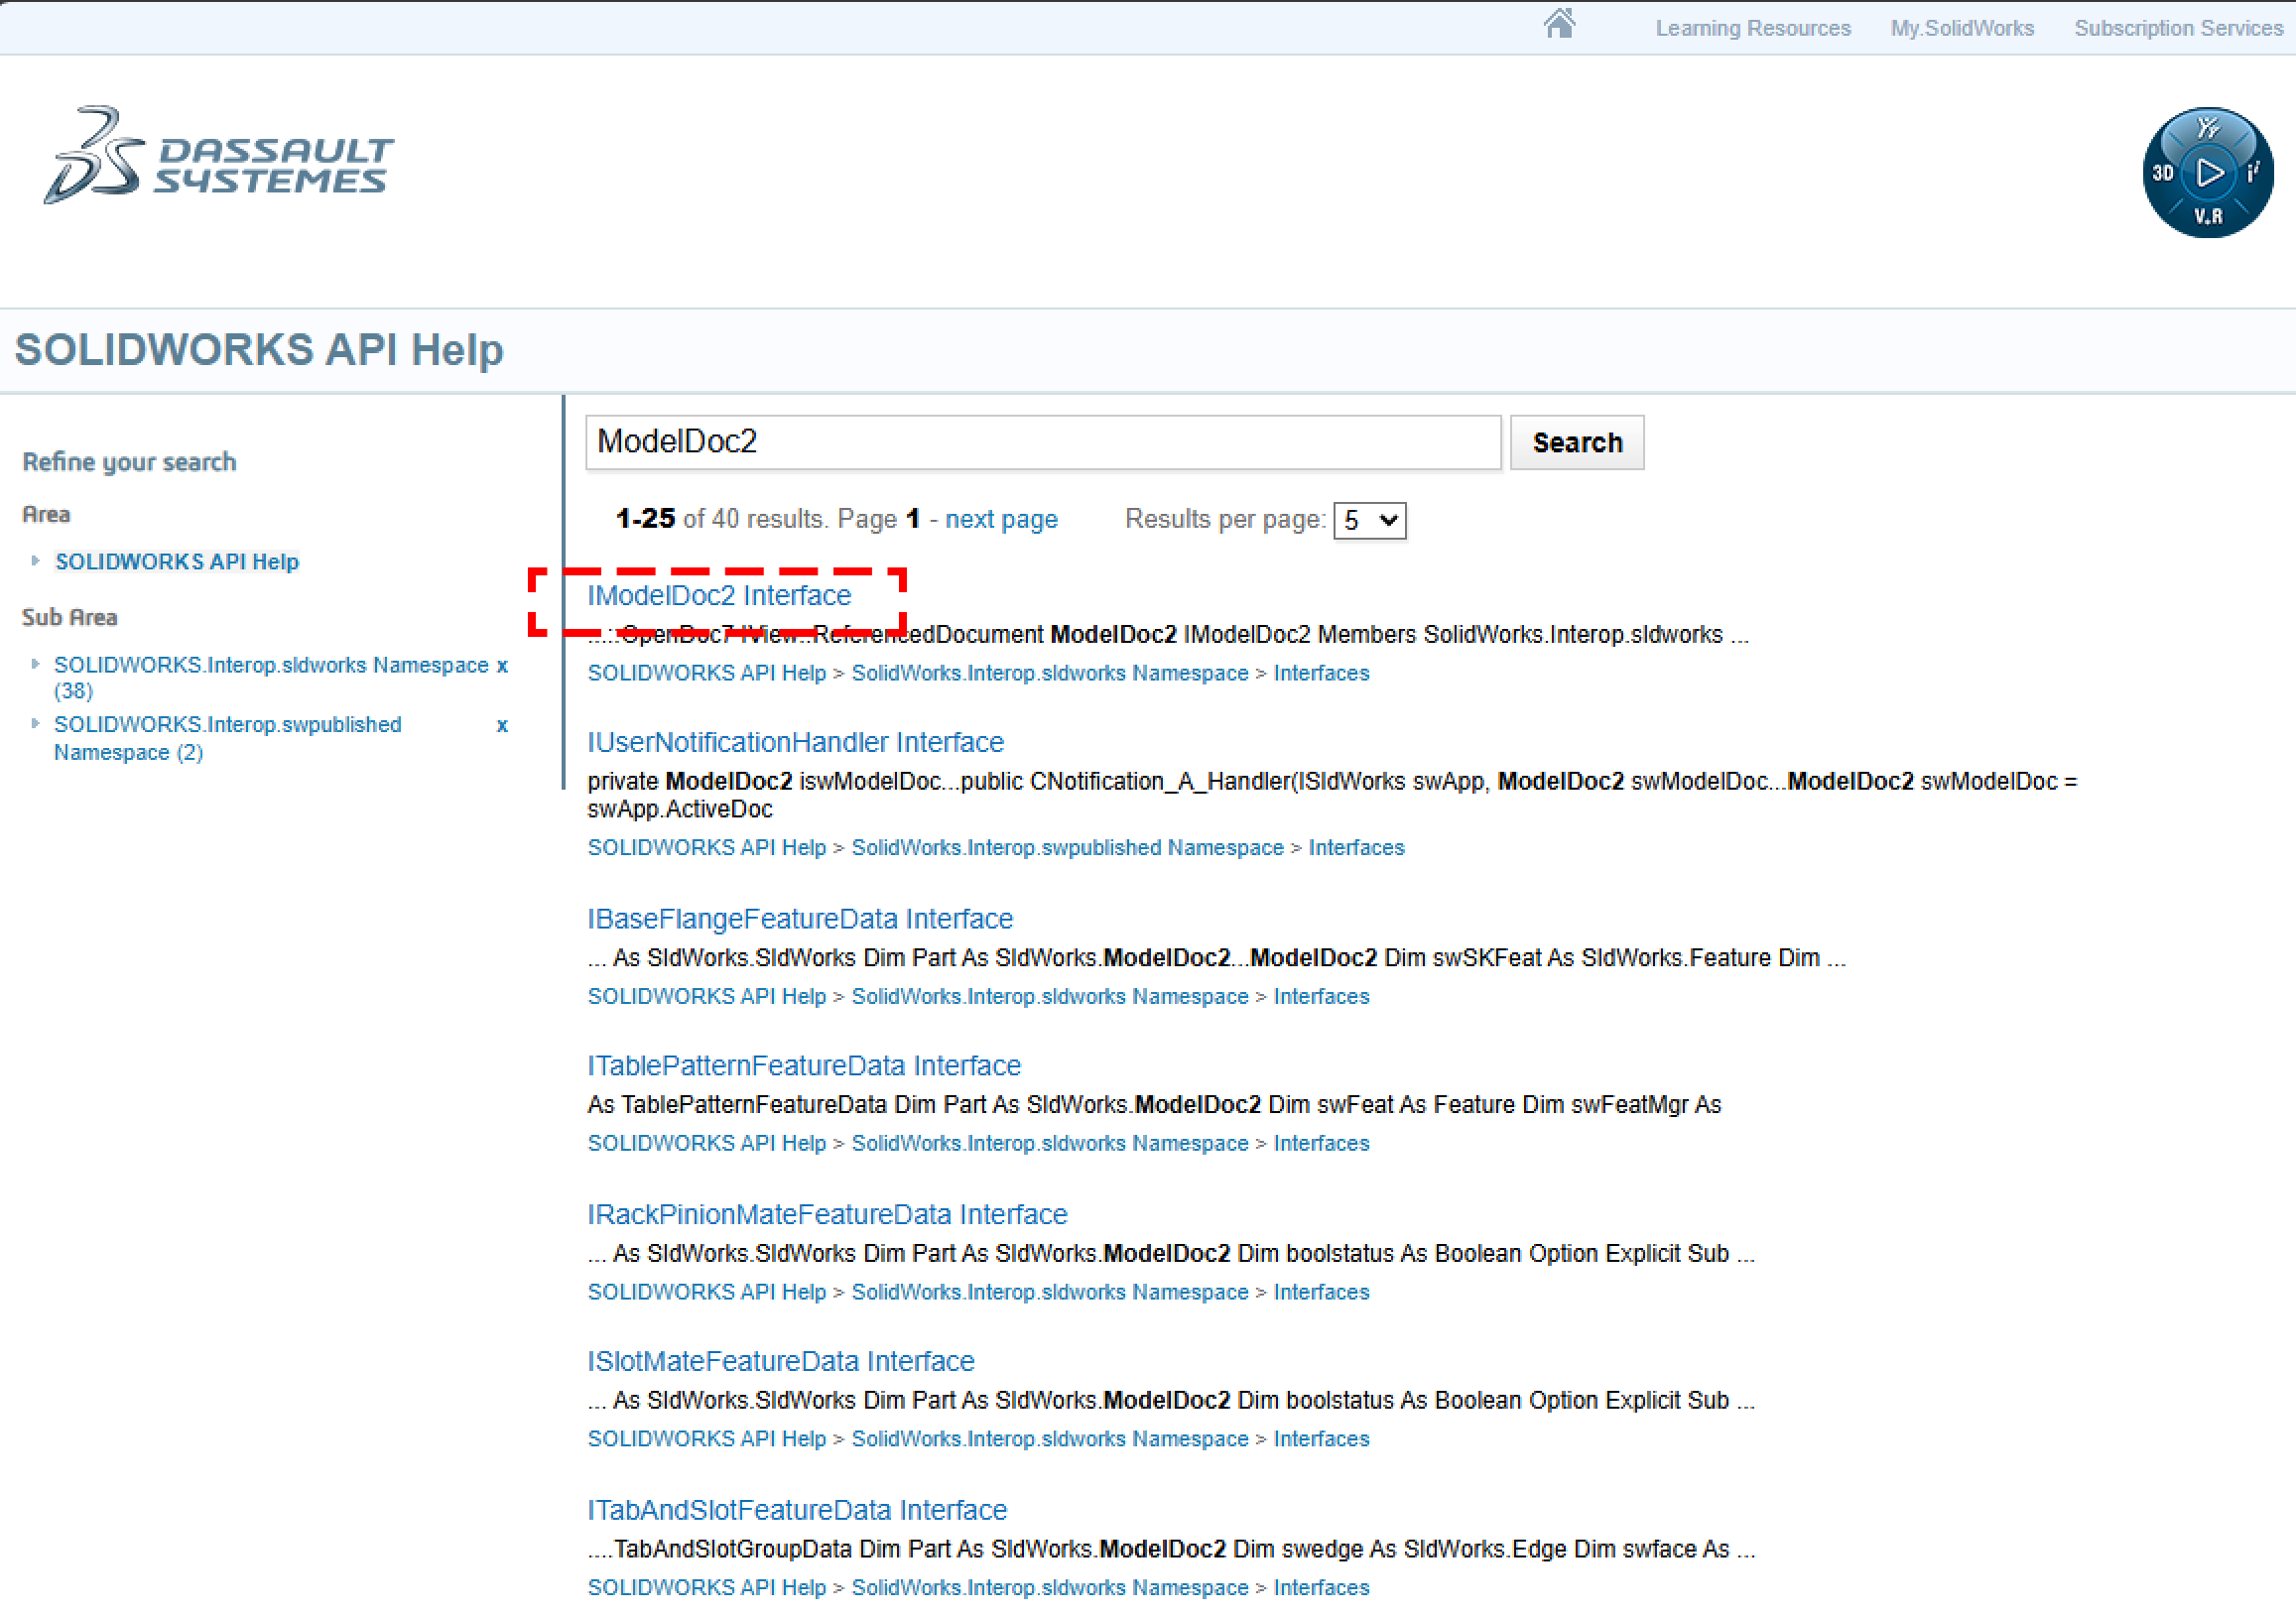Click the 3D segment of compass icon

pyautogui.click(x=2162, y=173)
